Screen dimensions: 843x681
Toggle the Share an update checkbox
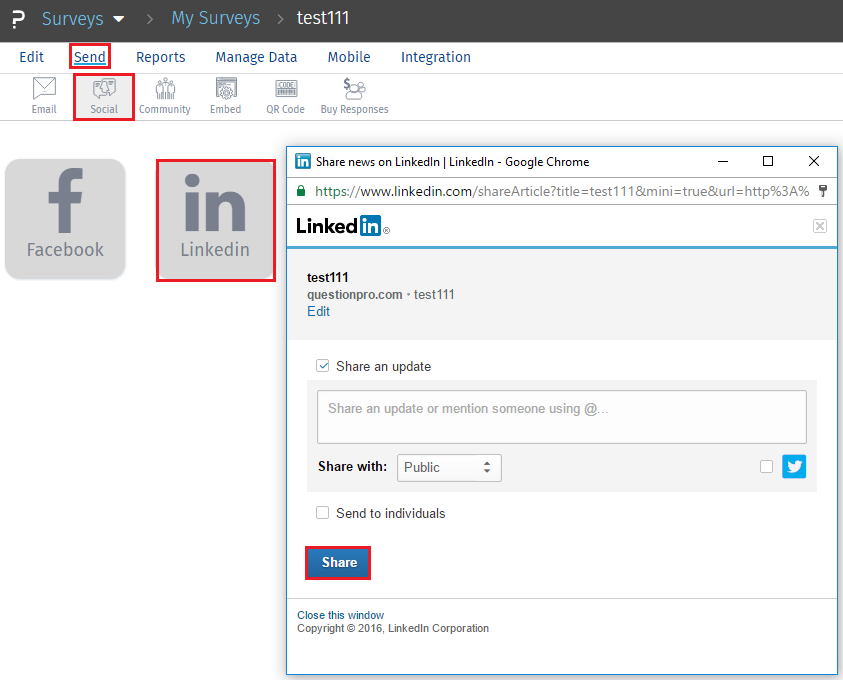point(323,366)
